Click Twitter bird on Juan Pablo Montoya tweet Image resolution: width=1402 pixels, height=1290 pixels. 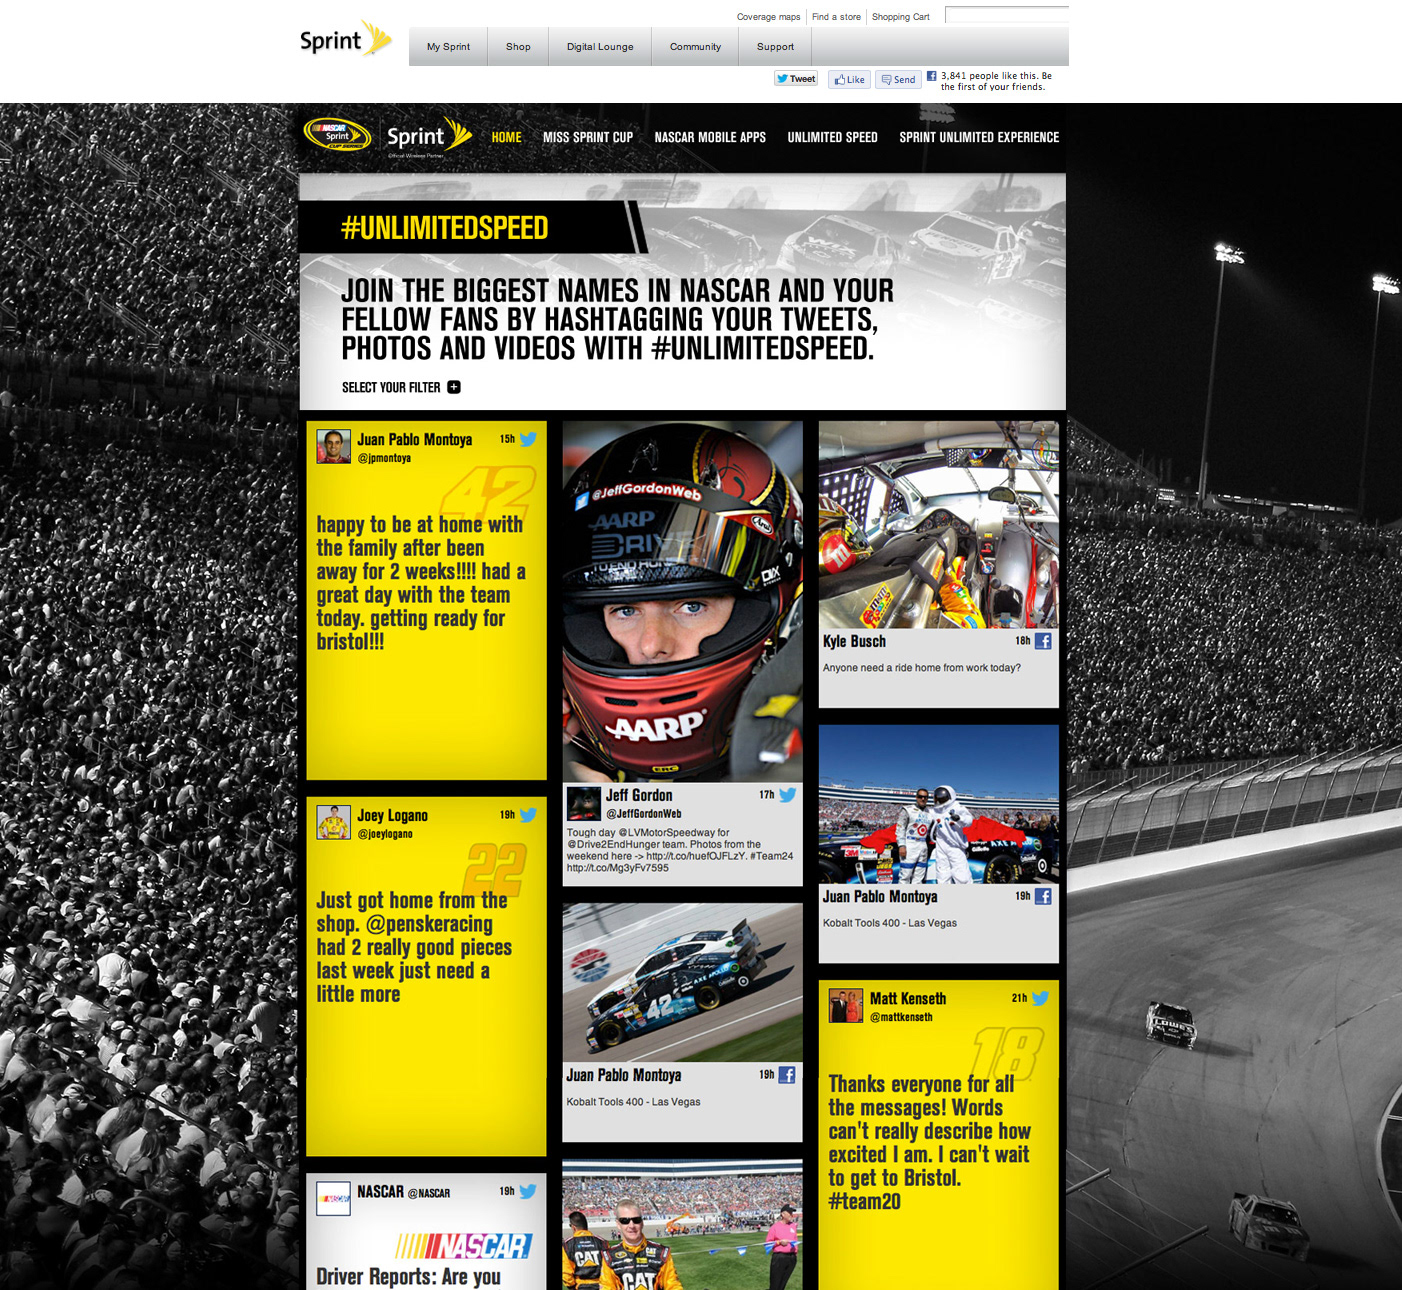(x=528, y=439)
